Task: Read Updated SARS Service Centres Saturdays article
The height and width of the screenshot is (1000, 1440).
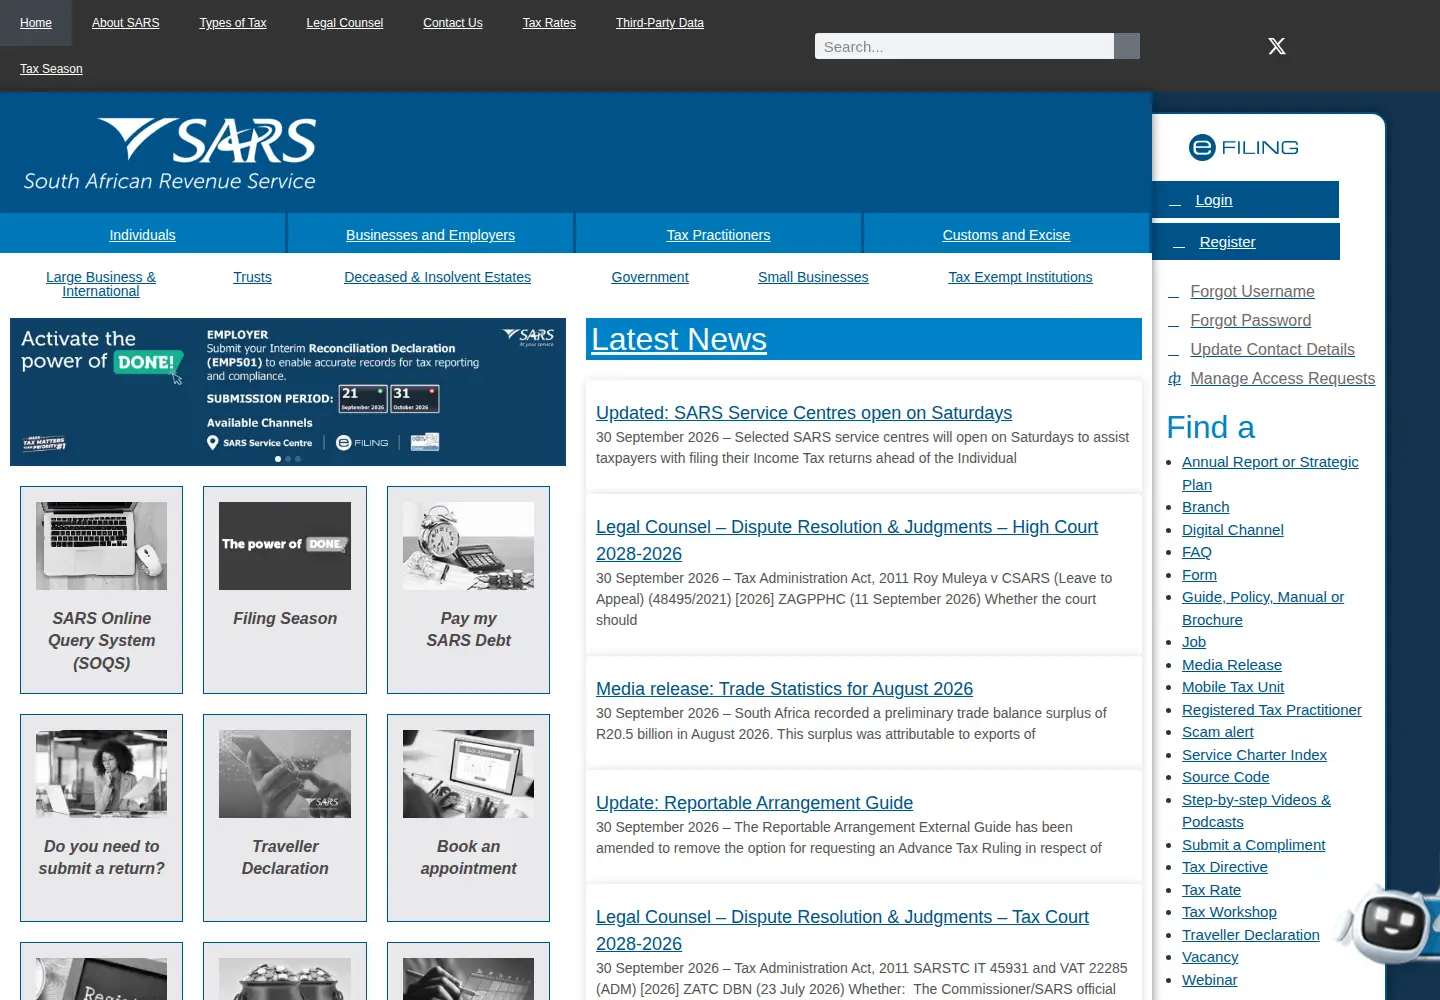Action: [804, 413]
